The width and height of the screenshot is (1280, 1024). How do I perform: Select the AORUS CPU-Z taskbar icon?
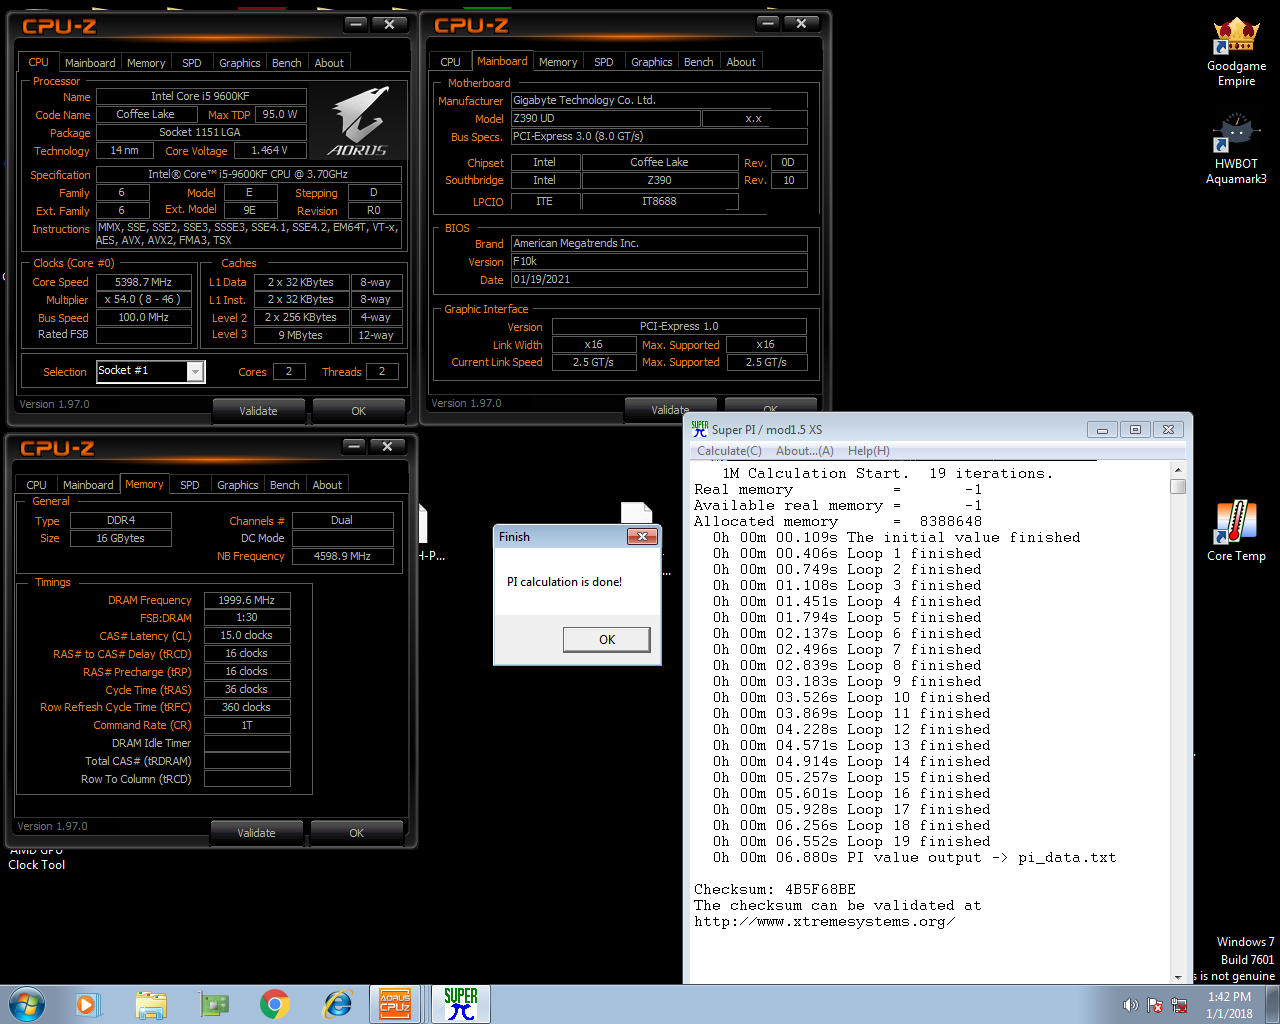tap(395, 1004)
